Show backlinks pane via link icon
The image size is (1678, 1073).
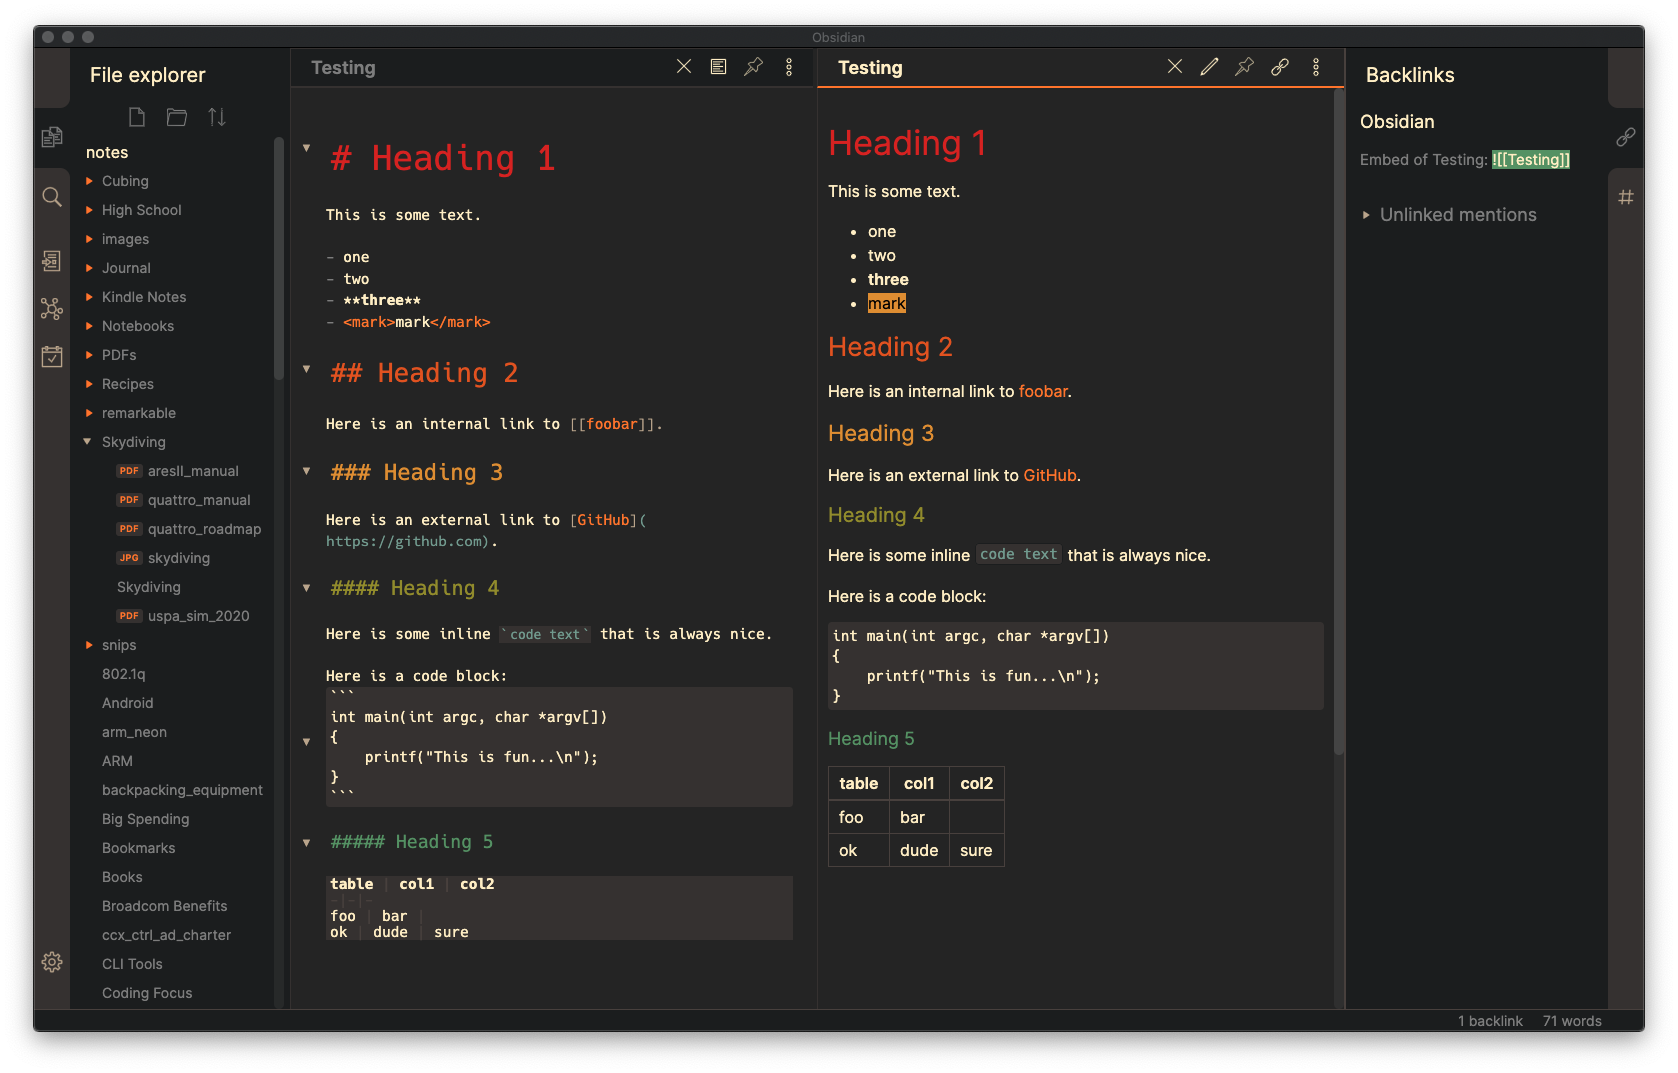pyautogui.click(x=1626, y=137)
